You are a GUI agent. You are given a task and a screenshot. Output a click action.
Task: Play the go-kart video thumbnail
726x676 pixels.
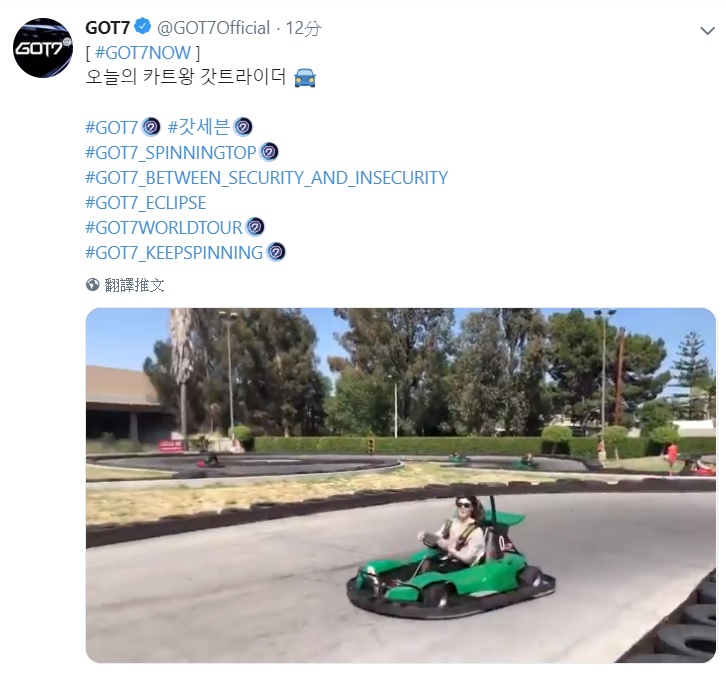point(401,485)
